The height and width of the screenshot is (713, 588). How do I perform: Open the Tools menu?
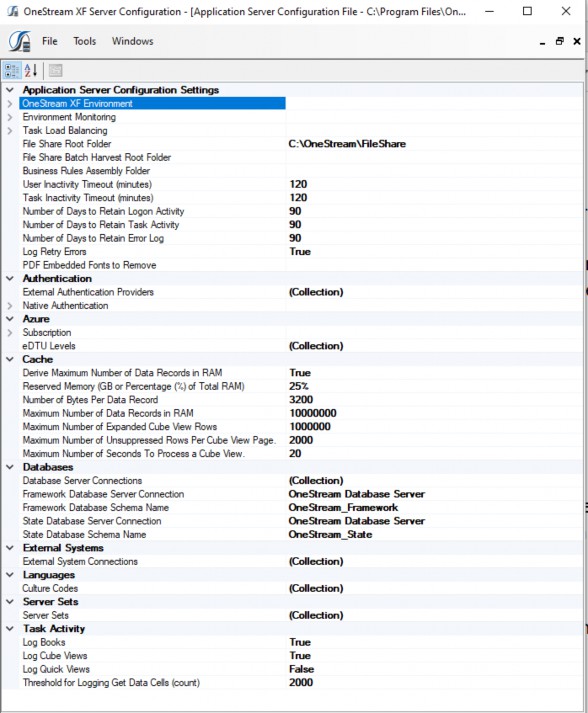tap(85, 41)
